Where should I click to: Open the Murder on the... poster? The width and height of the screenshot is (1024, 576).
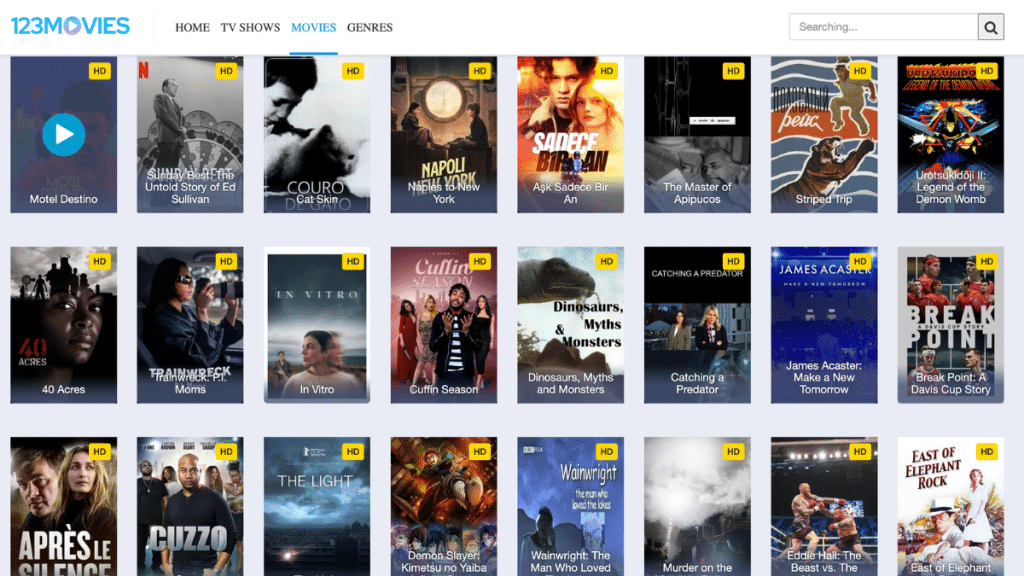click(x=697, y=507)
